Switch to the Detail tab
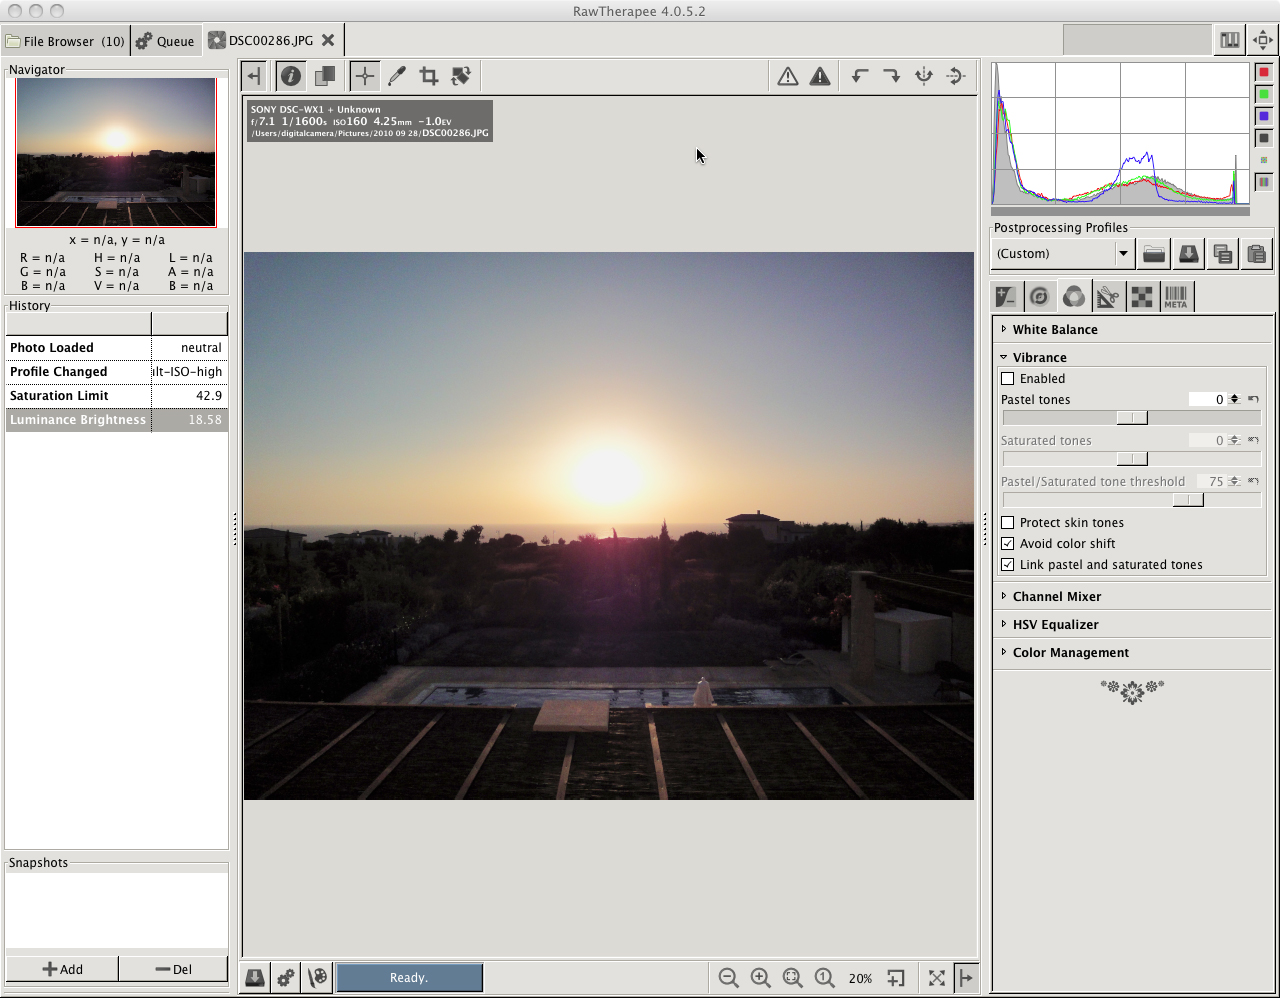The height and width of the screenshot is (998, 1280). pos(1040,296)
